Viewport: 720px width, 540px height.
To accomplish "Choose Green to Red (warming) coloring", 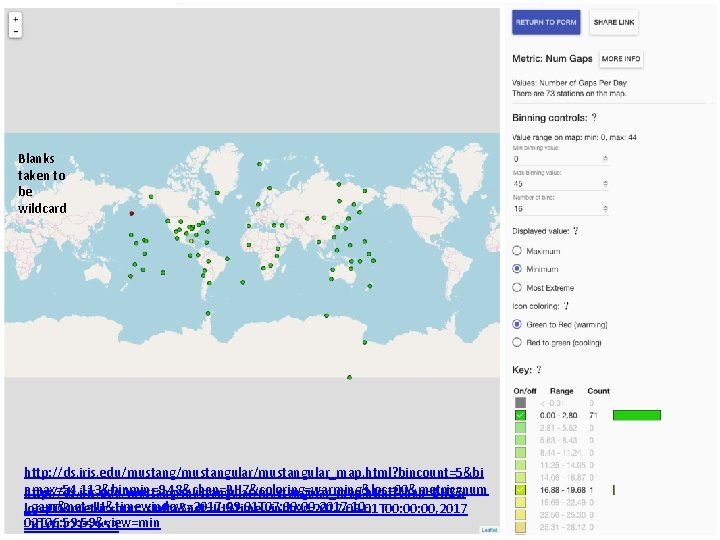I will click(x=517, y=324).
